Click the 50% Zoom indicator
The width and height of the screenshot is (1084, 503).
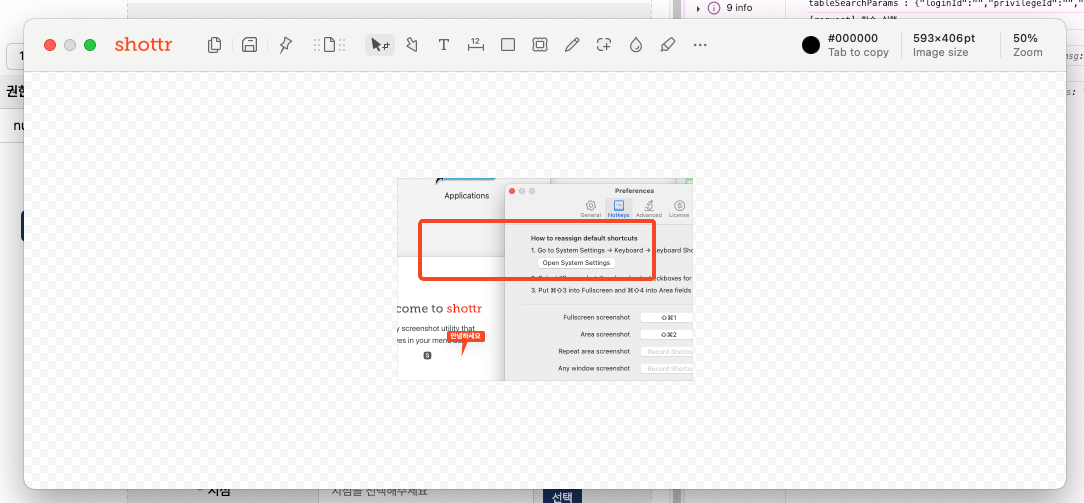pyautogui.click(x=1026, y=45)
